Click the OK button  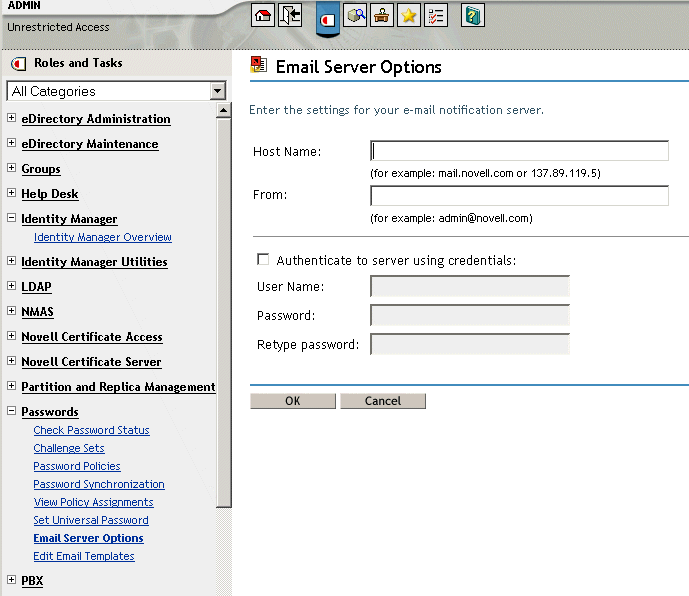pos(293,401)
